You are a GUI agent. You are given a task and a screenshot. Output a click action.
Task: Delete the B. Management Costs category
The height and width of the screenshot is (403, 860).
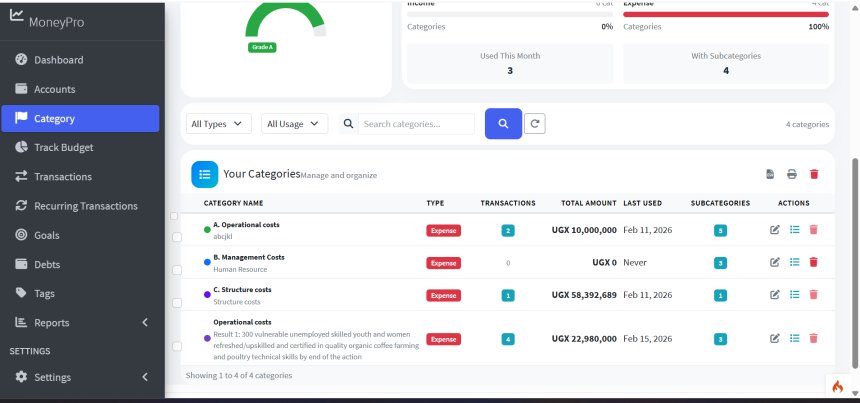click(x=813, y=262)
